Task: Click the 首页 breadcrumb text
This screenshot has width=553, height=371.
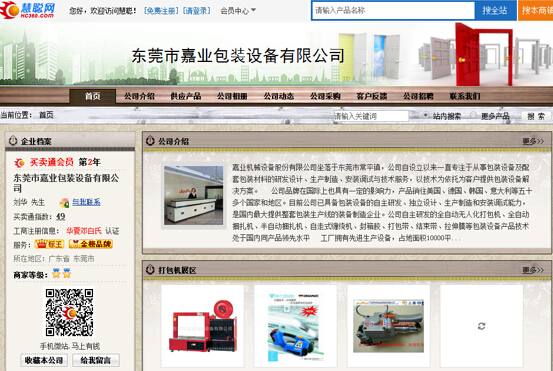Action: tap(46, 115)
